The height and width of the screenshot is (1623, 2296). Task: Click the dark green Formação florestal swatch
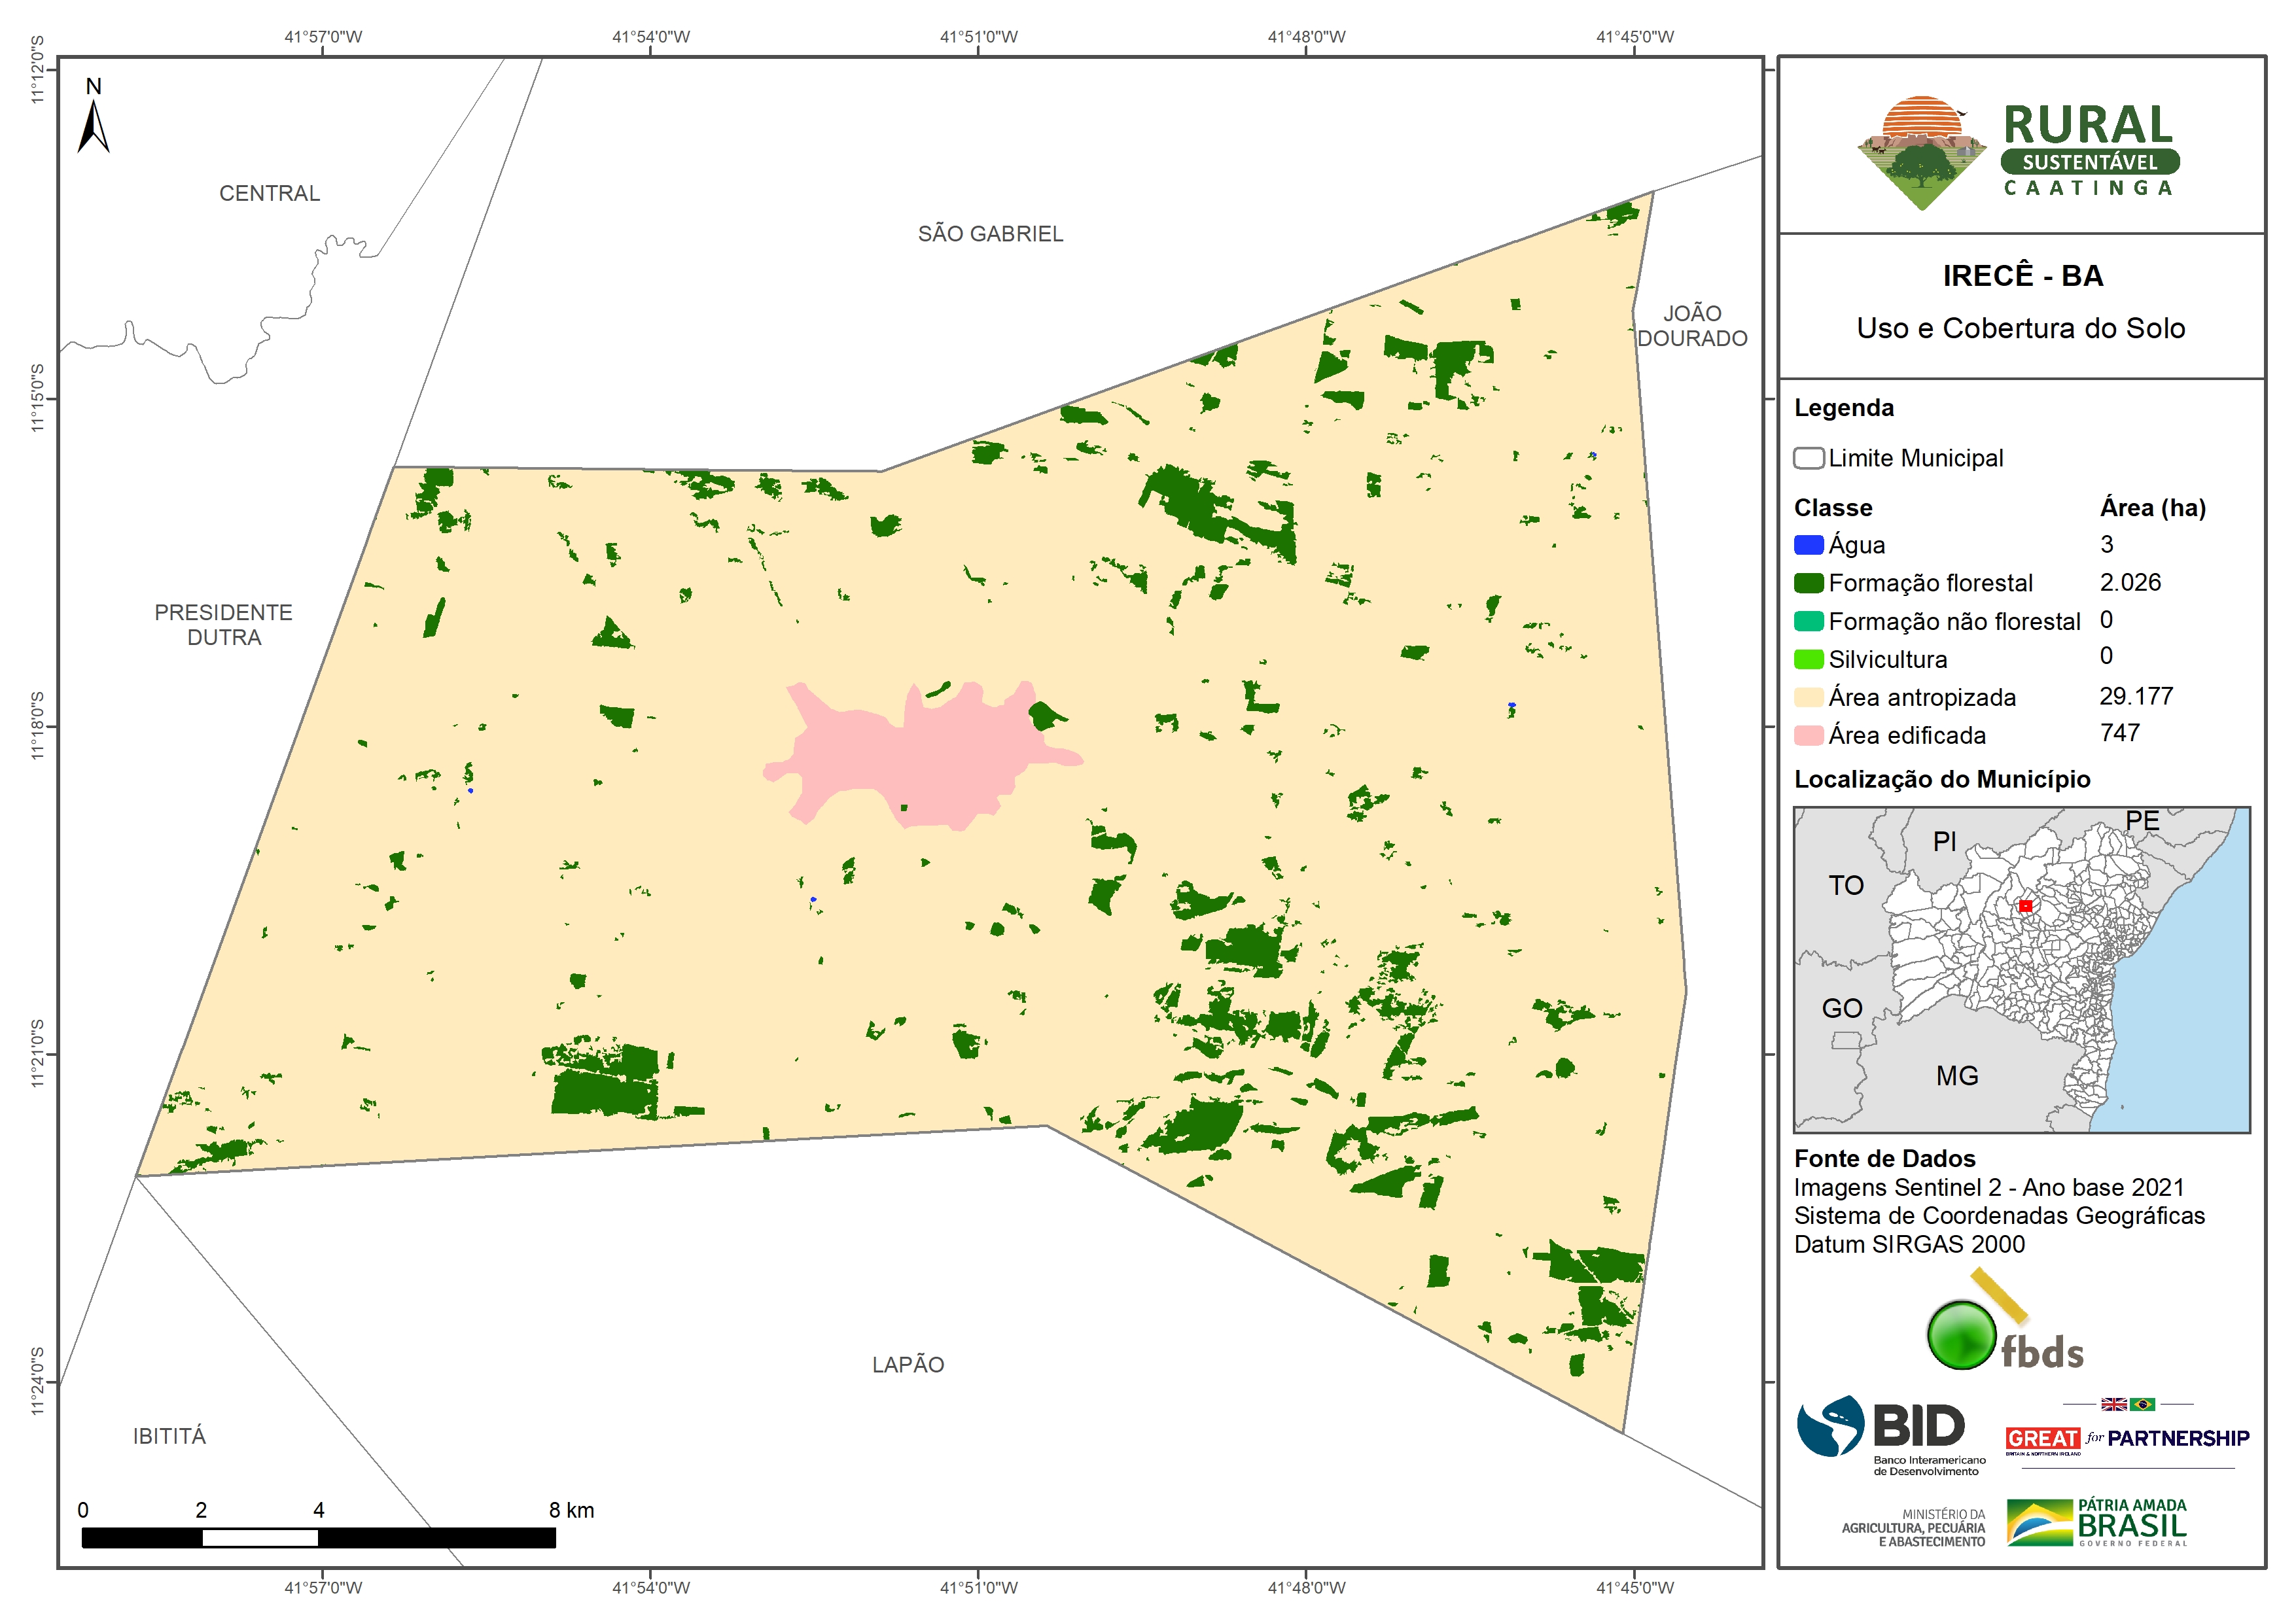point(1808,583)
